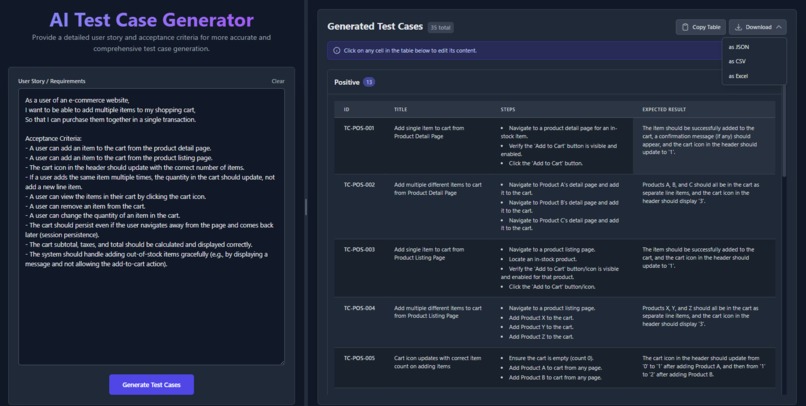Click the Generated Test Cases heading
Screen dimensions: 806x406
(x=375, y=27)
